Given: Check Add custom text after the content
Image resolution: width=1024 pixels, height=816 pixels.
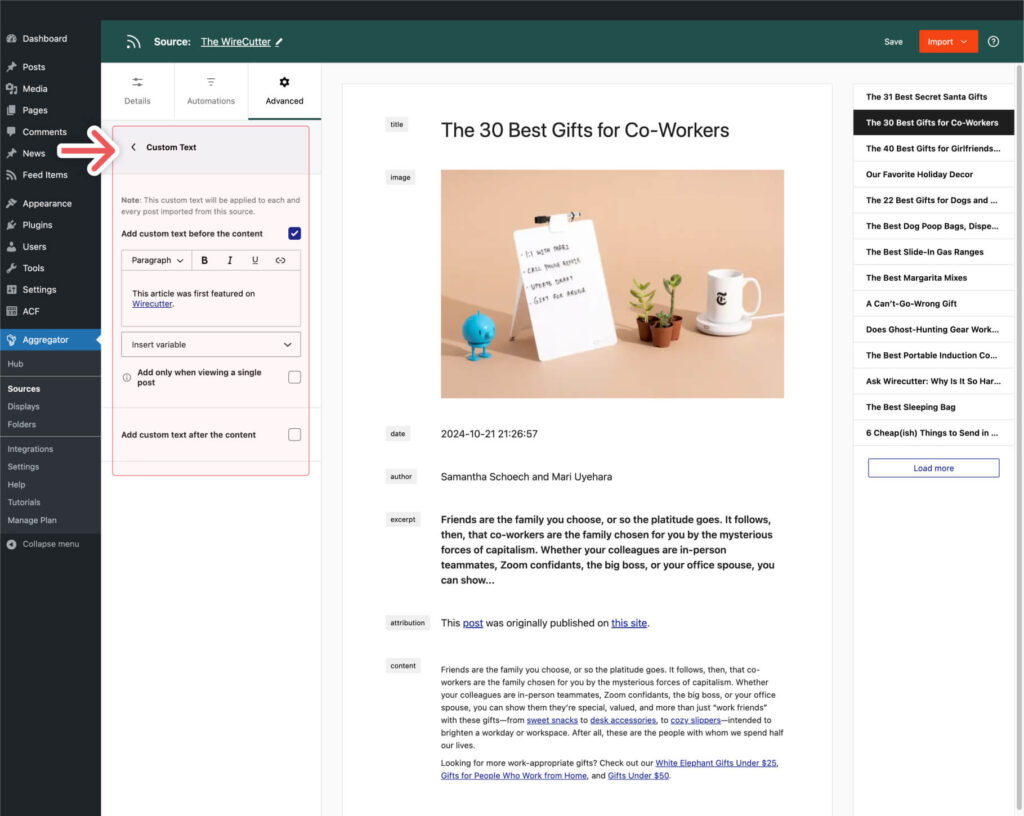Looking at the screenshot, I should [x=295, y=435].
